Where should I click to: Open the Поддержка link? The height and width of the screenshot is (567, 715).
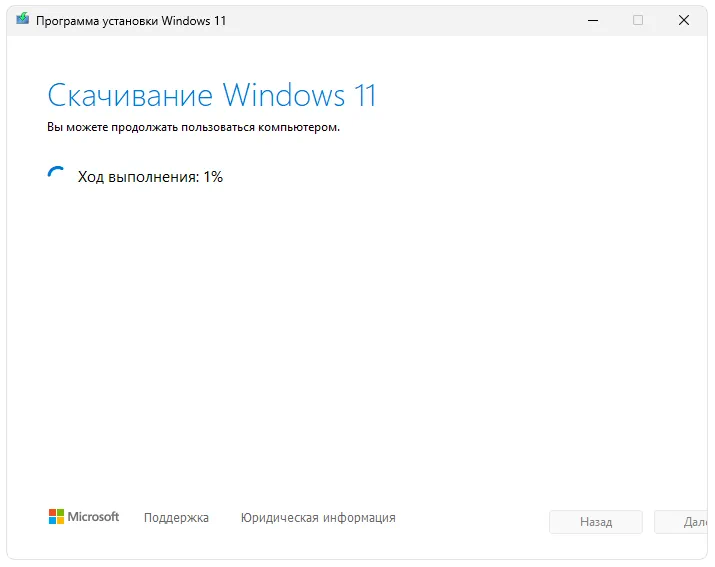(x=176, y=518)
